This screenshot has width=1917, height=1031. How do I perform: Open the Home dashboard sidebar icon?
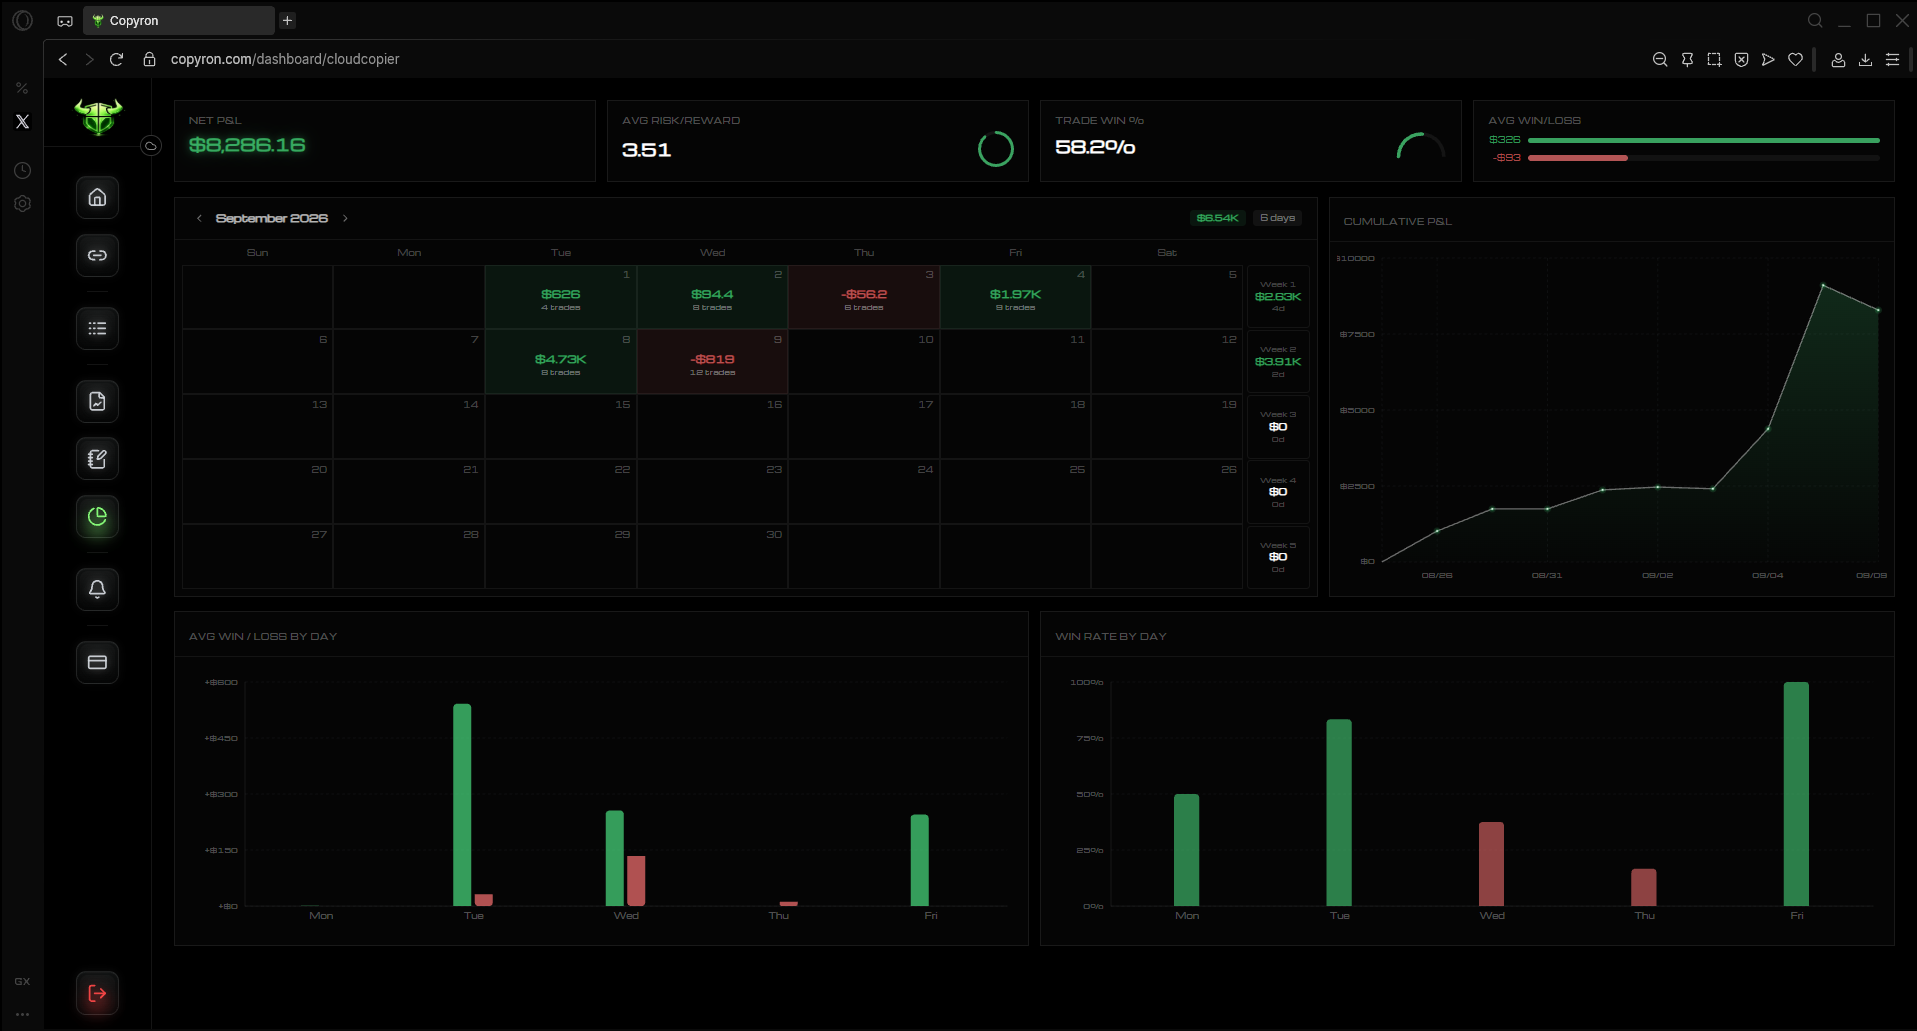97,197
